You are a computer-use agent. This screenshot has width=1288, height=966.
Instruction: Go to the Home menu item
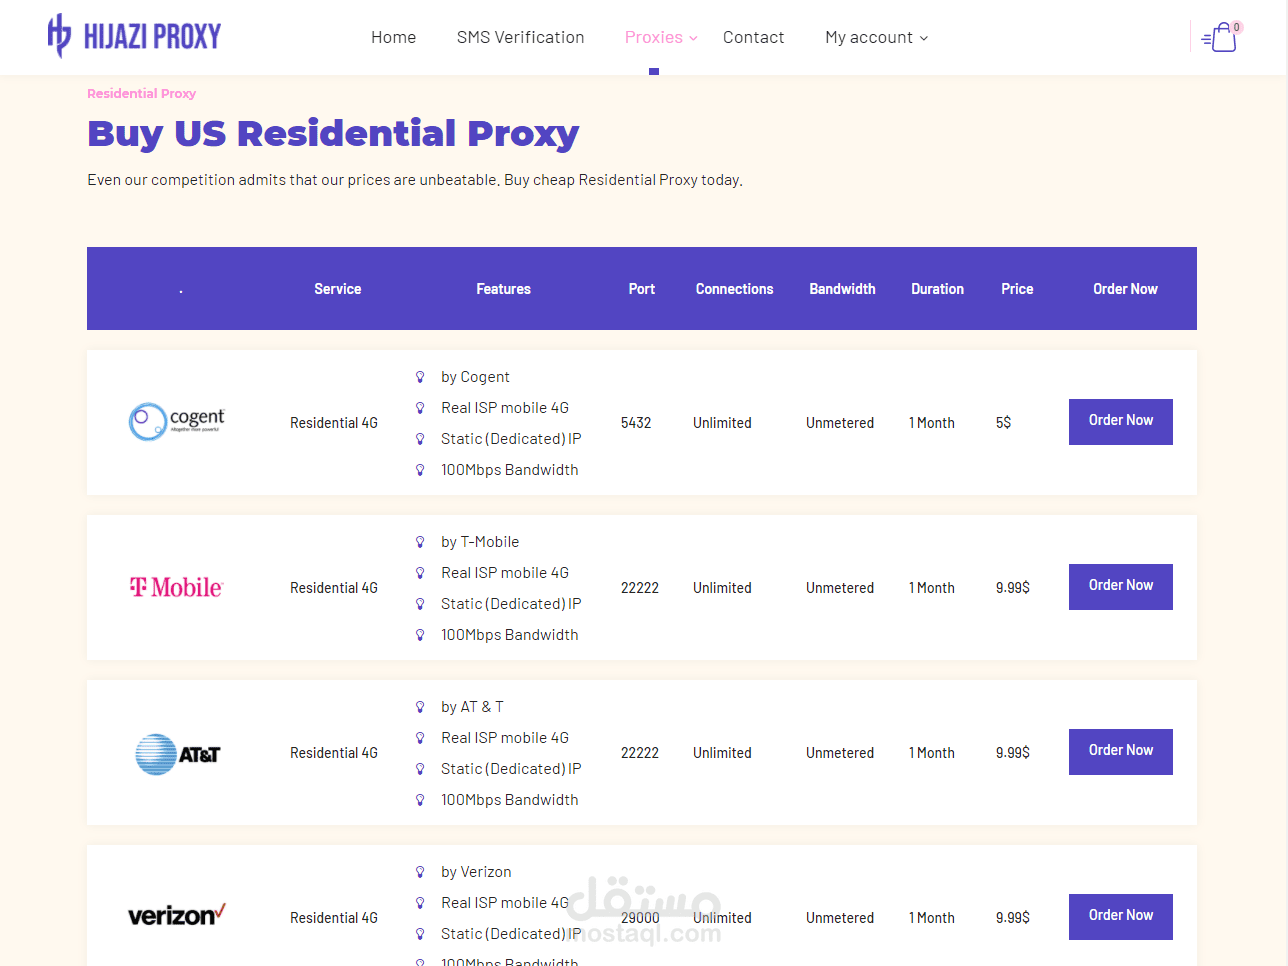click(393, 37)
